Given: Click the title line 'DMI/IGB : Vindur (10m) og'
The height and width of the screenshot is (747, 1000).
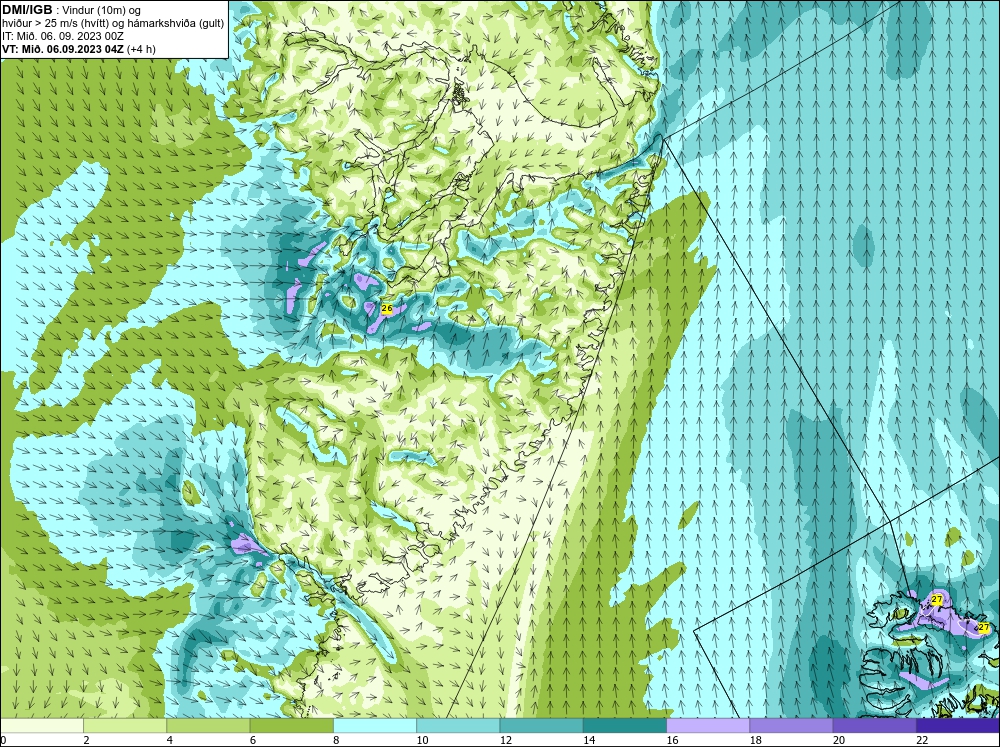Looking at the screenshot, I should (x=72, y=10).
